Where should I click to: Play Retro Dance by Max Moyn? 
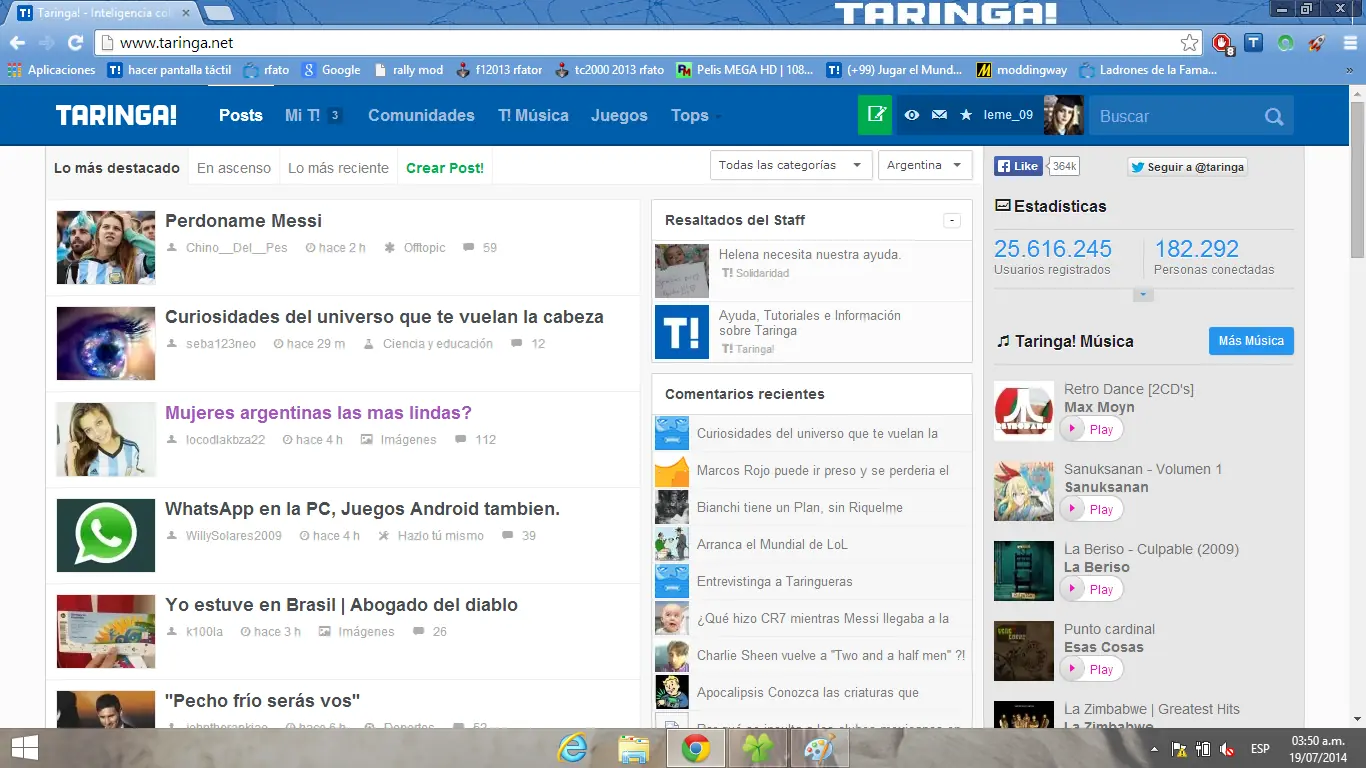1091,429
